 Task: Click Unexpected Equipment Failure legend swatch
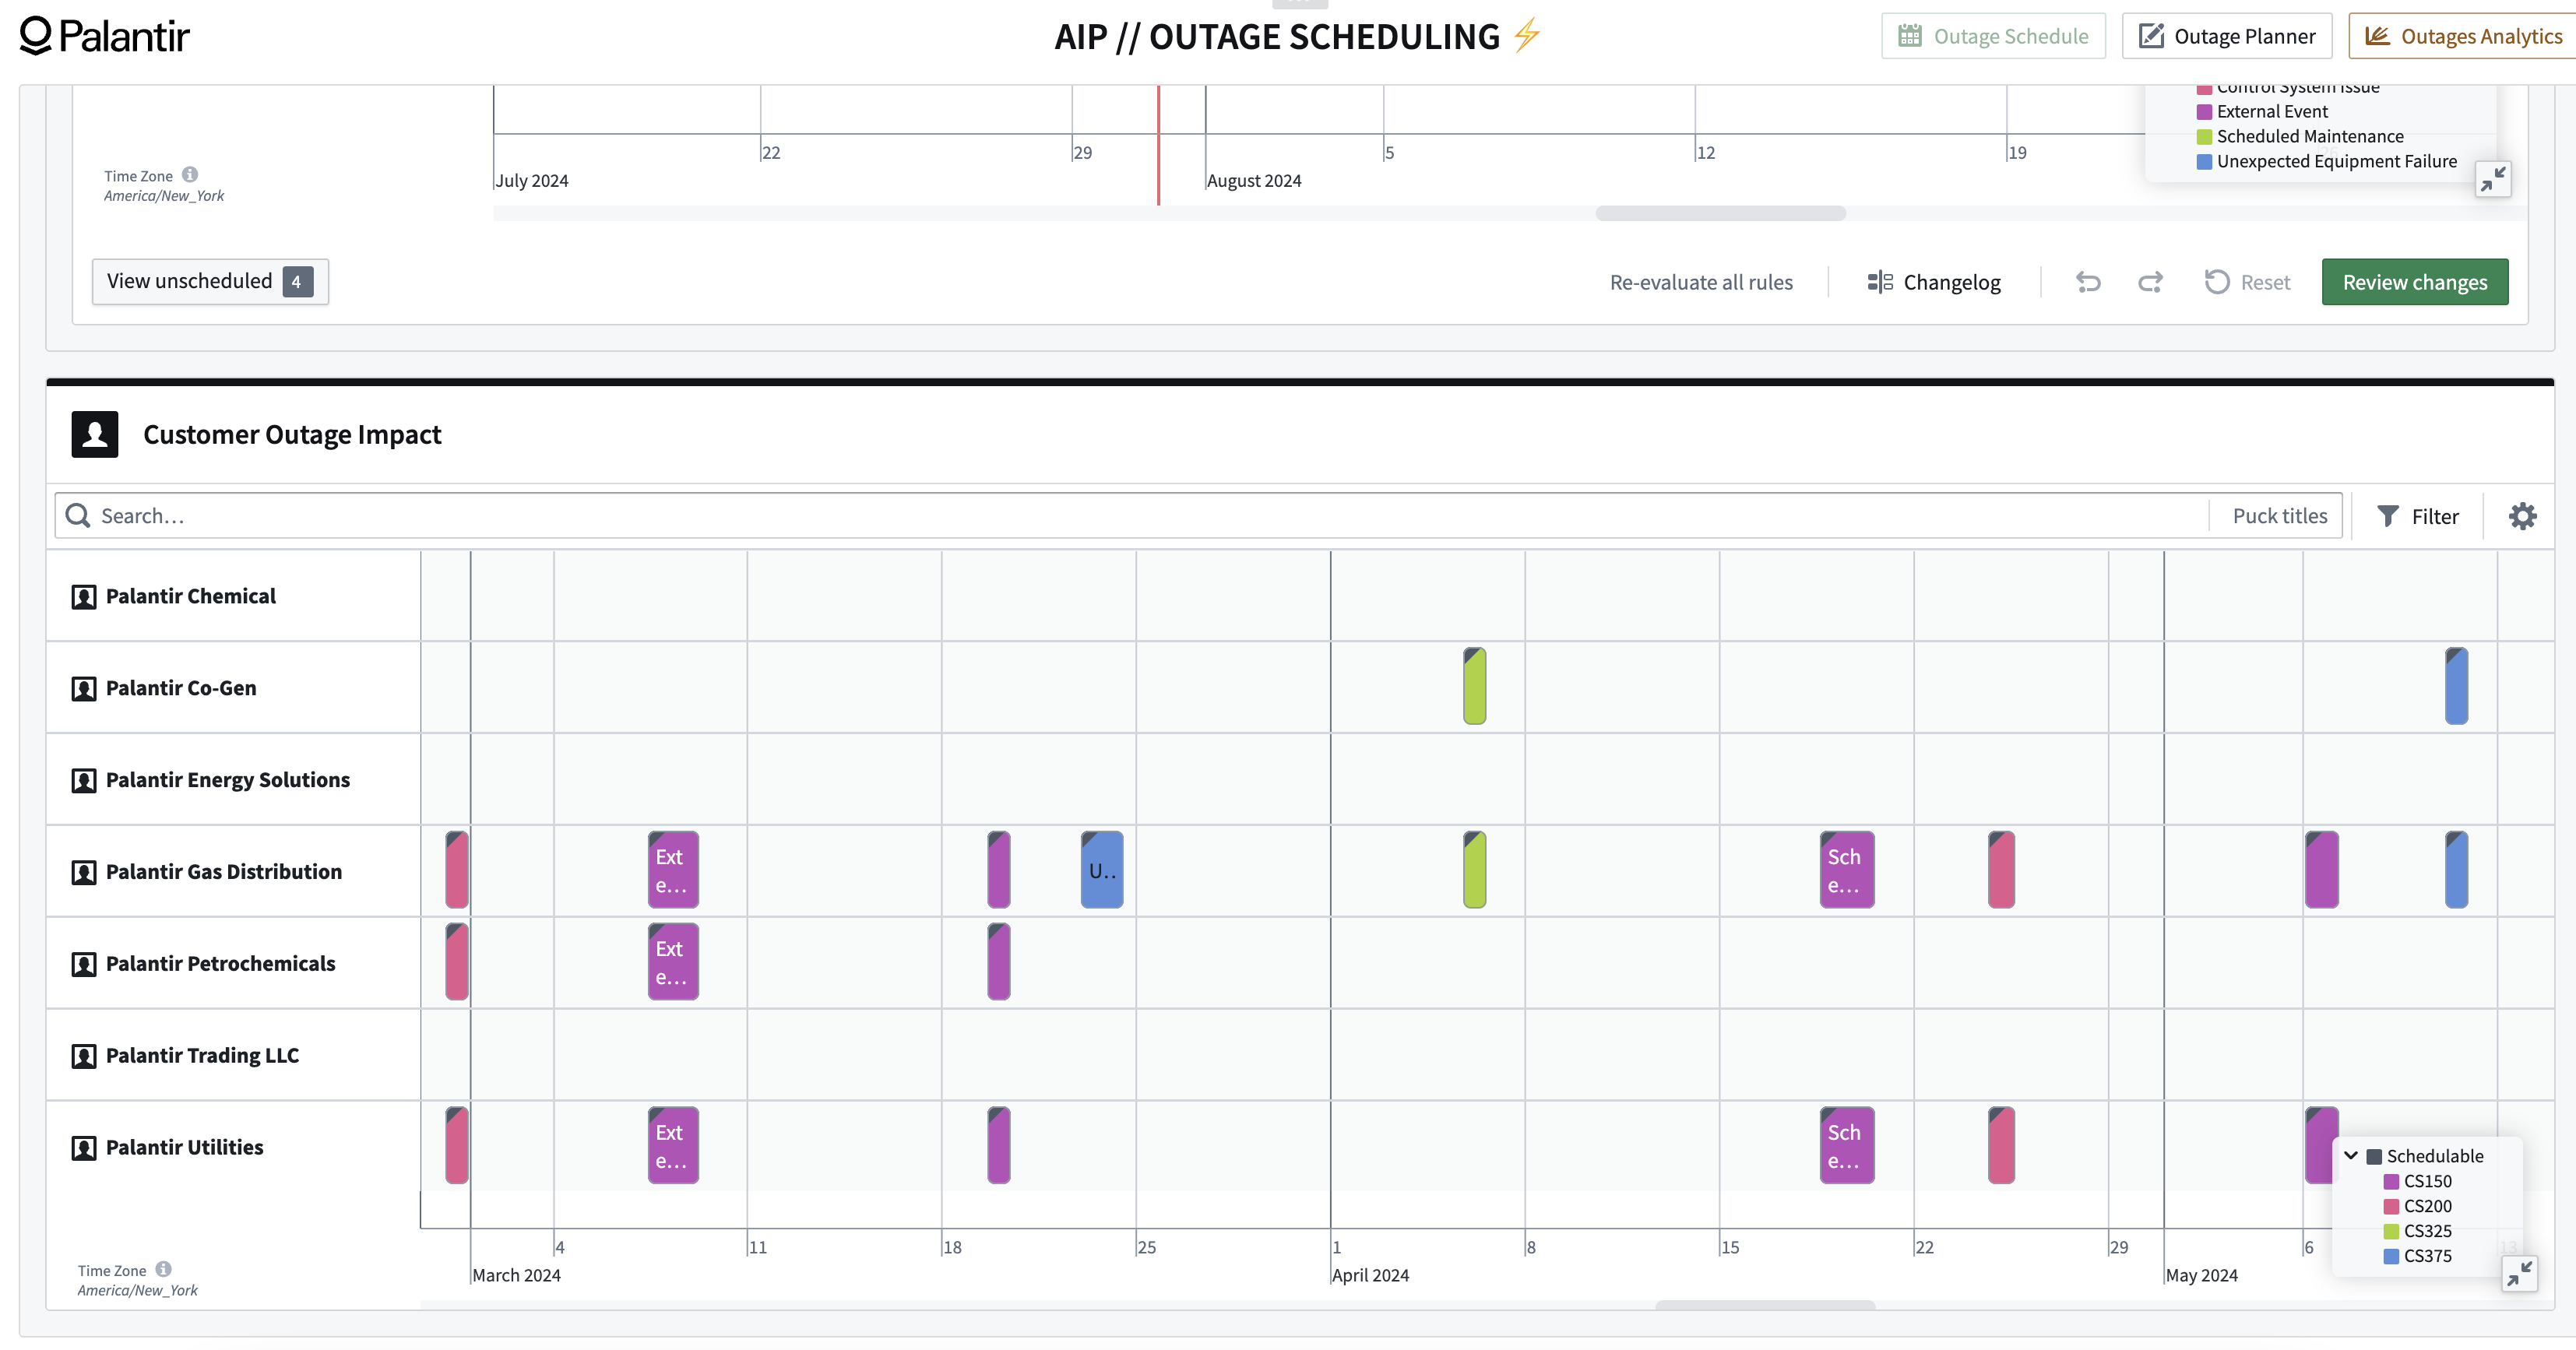[2204, 162]
